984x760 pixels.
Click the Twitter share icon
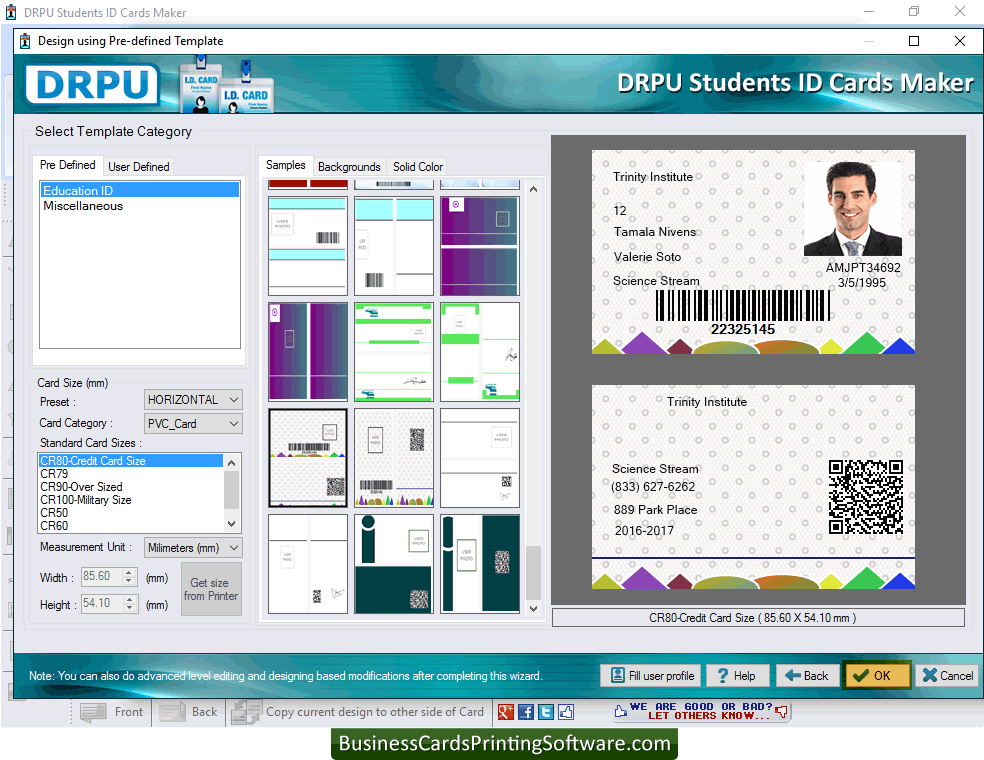pos(546,712)
